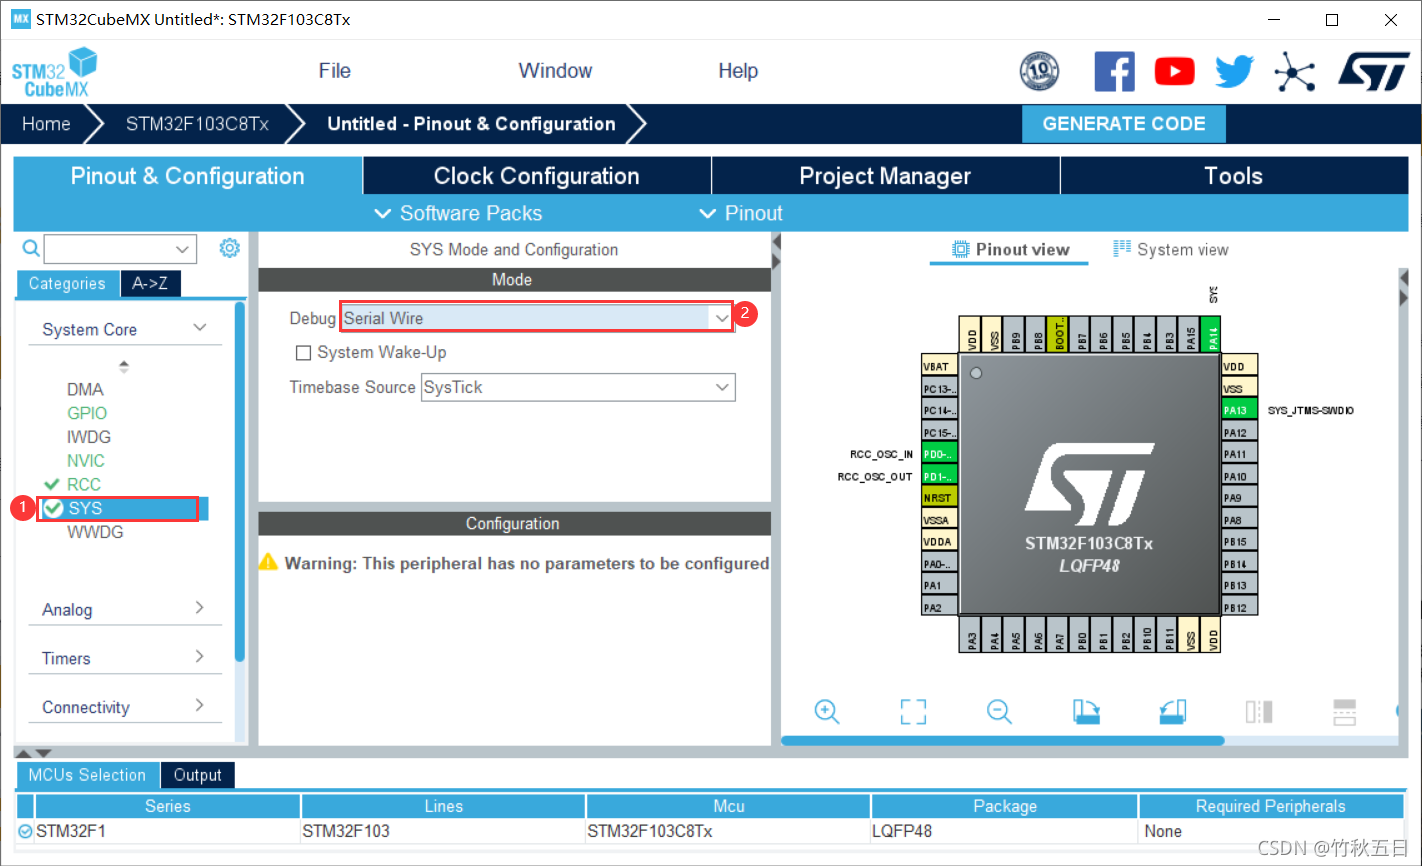Open the File menu

coord(335,71)
